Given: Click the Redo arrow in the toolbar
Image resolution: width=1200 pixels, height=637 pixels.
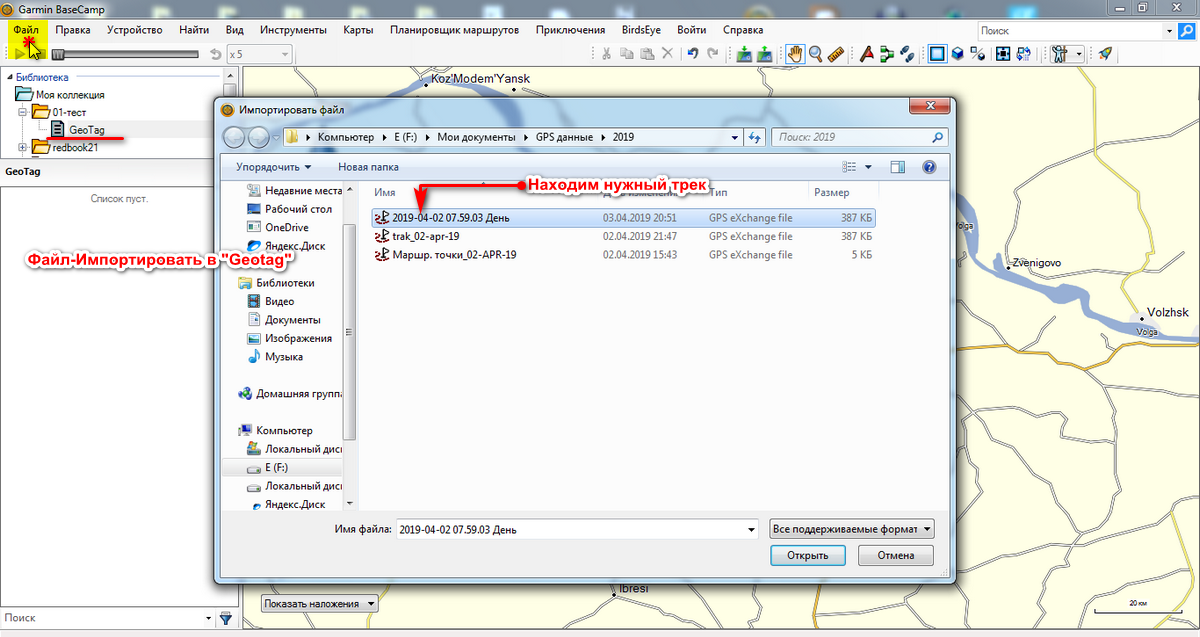Looking at the screenshot, I should 713,54.
